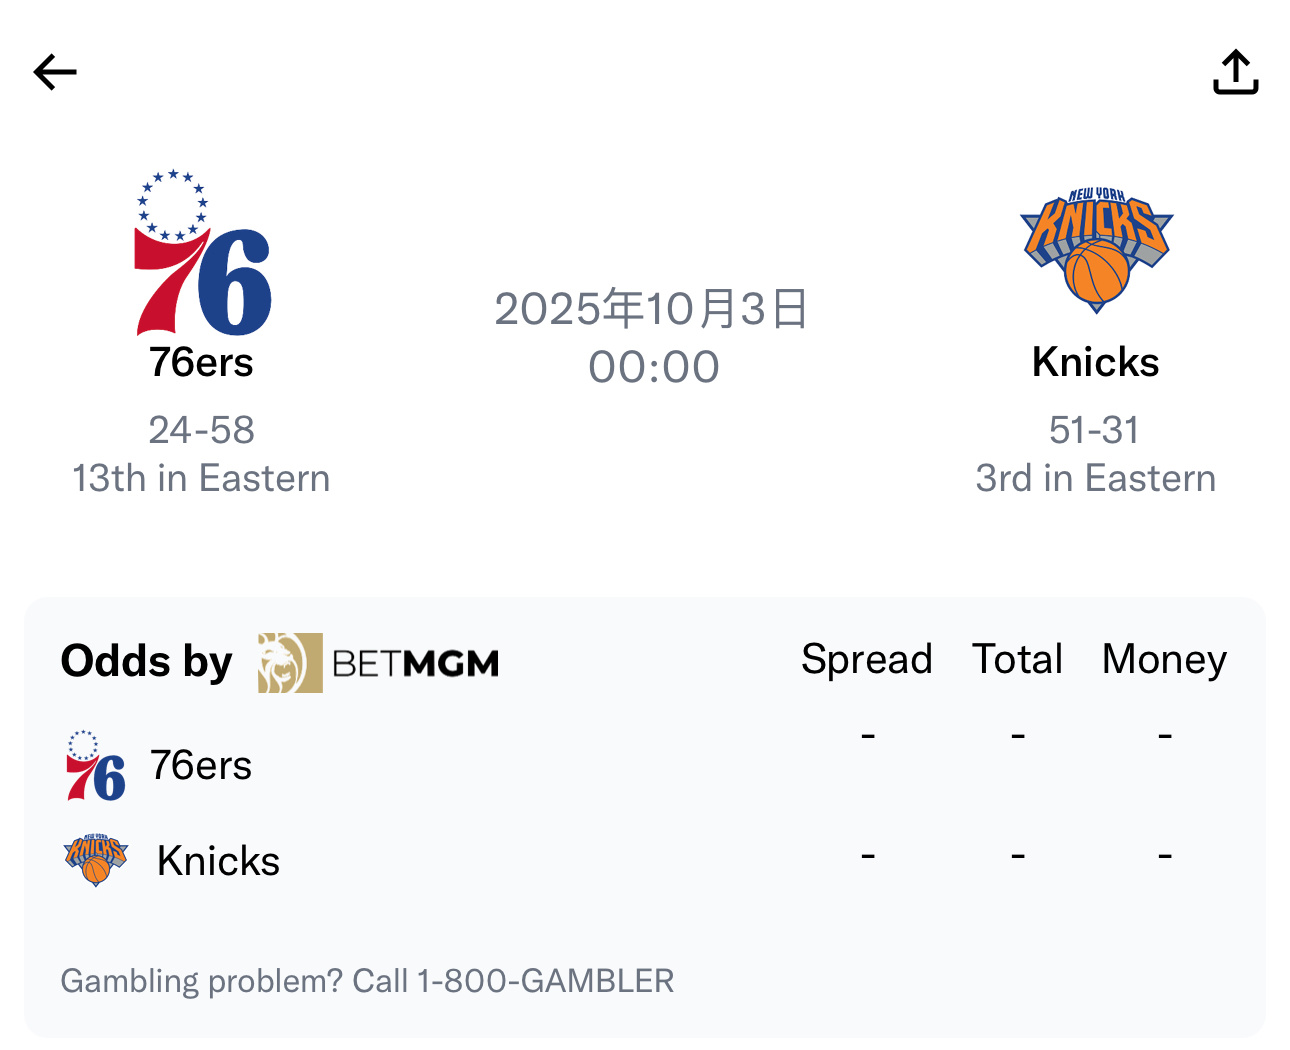Open the Knicks team name header
The image size is (1290, 1050).
pos(1095,362)
